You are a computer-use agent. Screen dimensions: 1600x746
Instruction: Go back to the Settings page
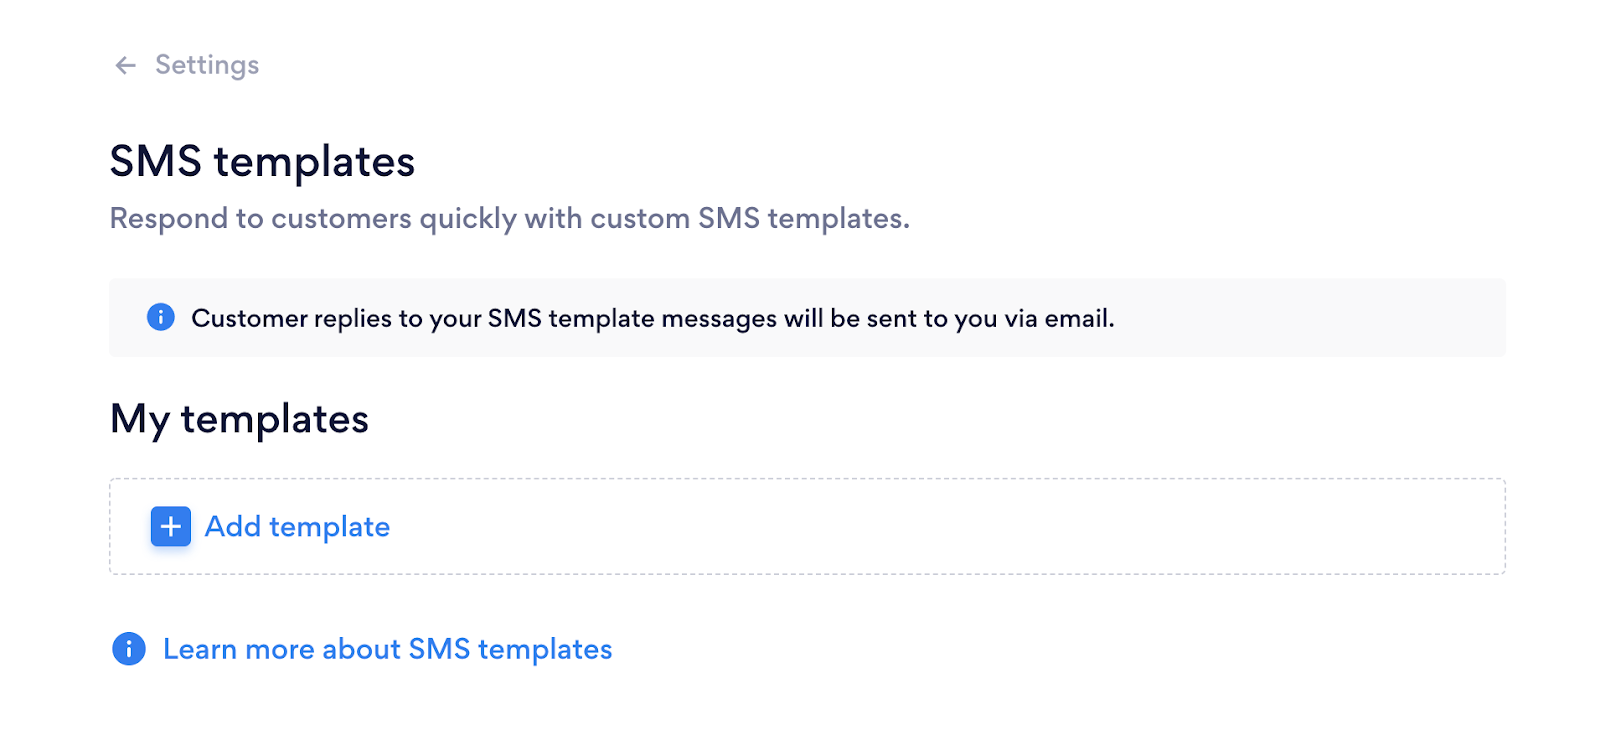click(206, 65)
